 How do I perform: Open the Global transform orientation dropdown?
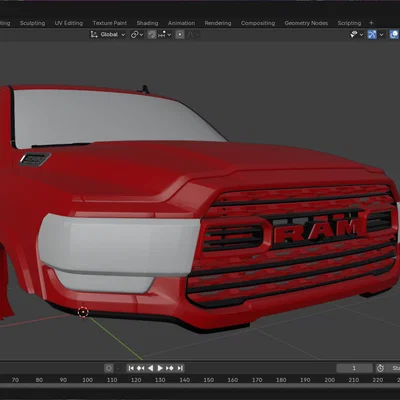108,35
